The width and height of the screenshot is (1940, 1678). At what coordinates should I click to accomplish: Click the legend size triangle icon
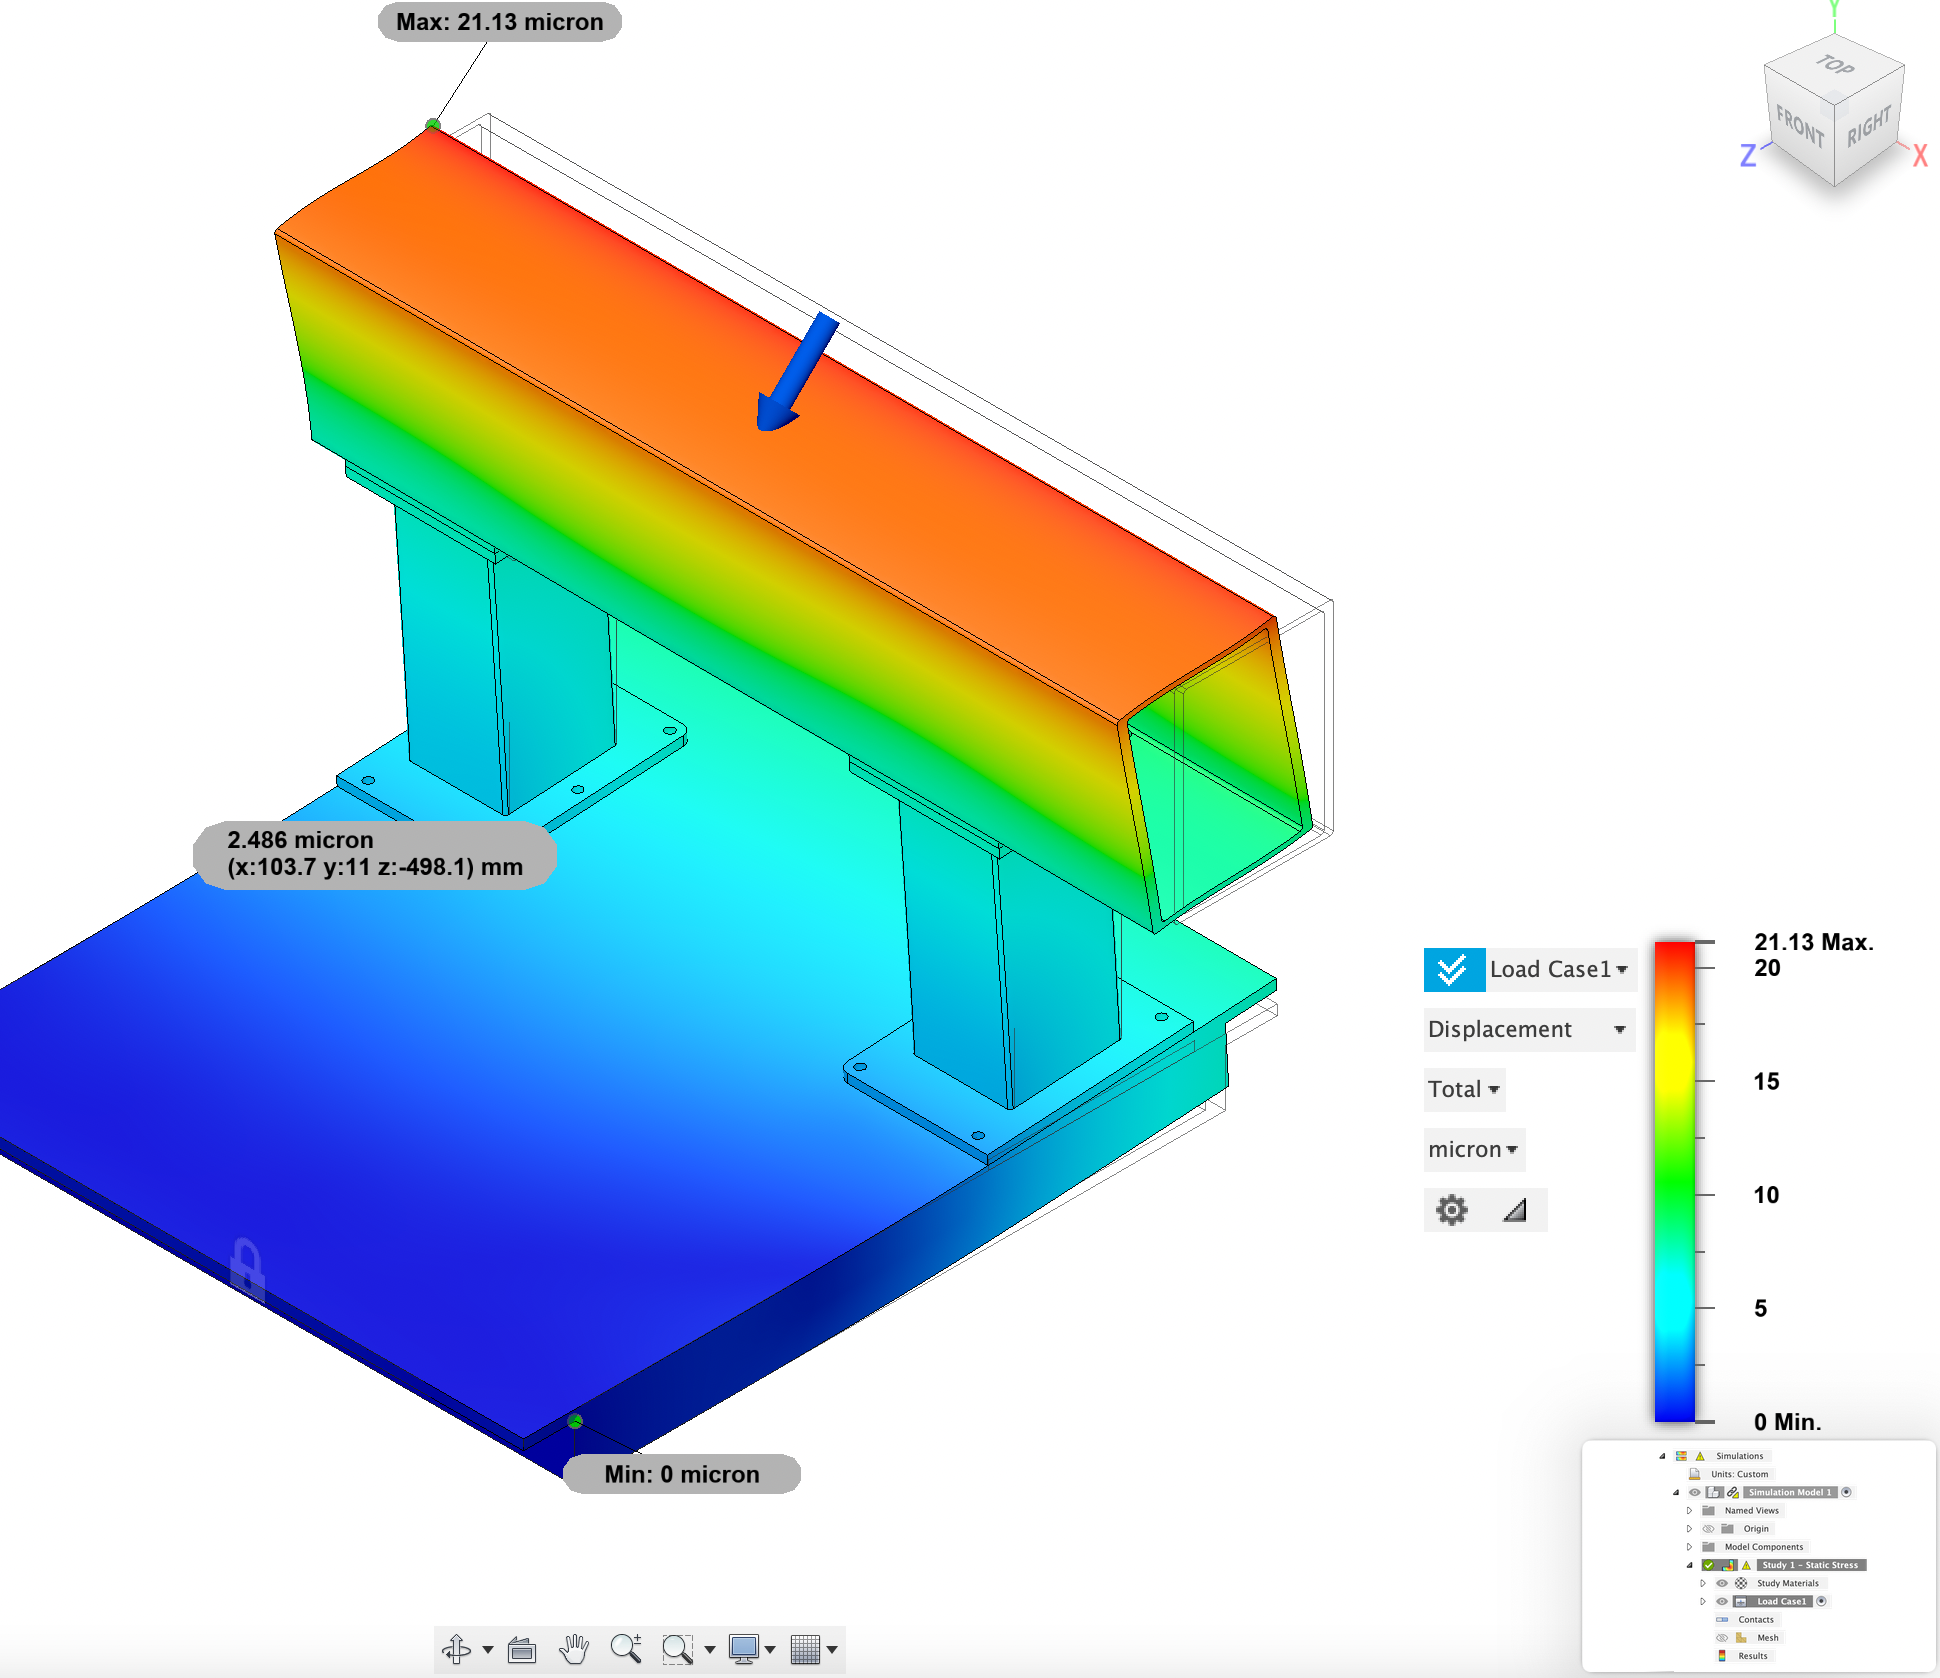[1515, 1210]
